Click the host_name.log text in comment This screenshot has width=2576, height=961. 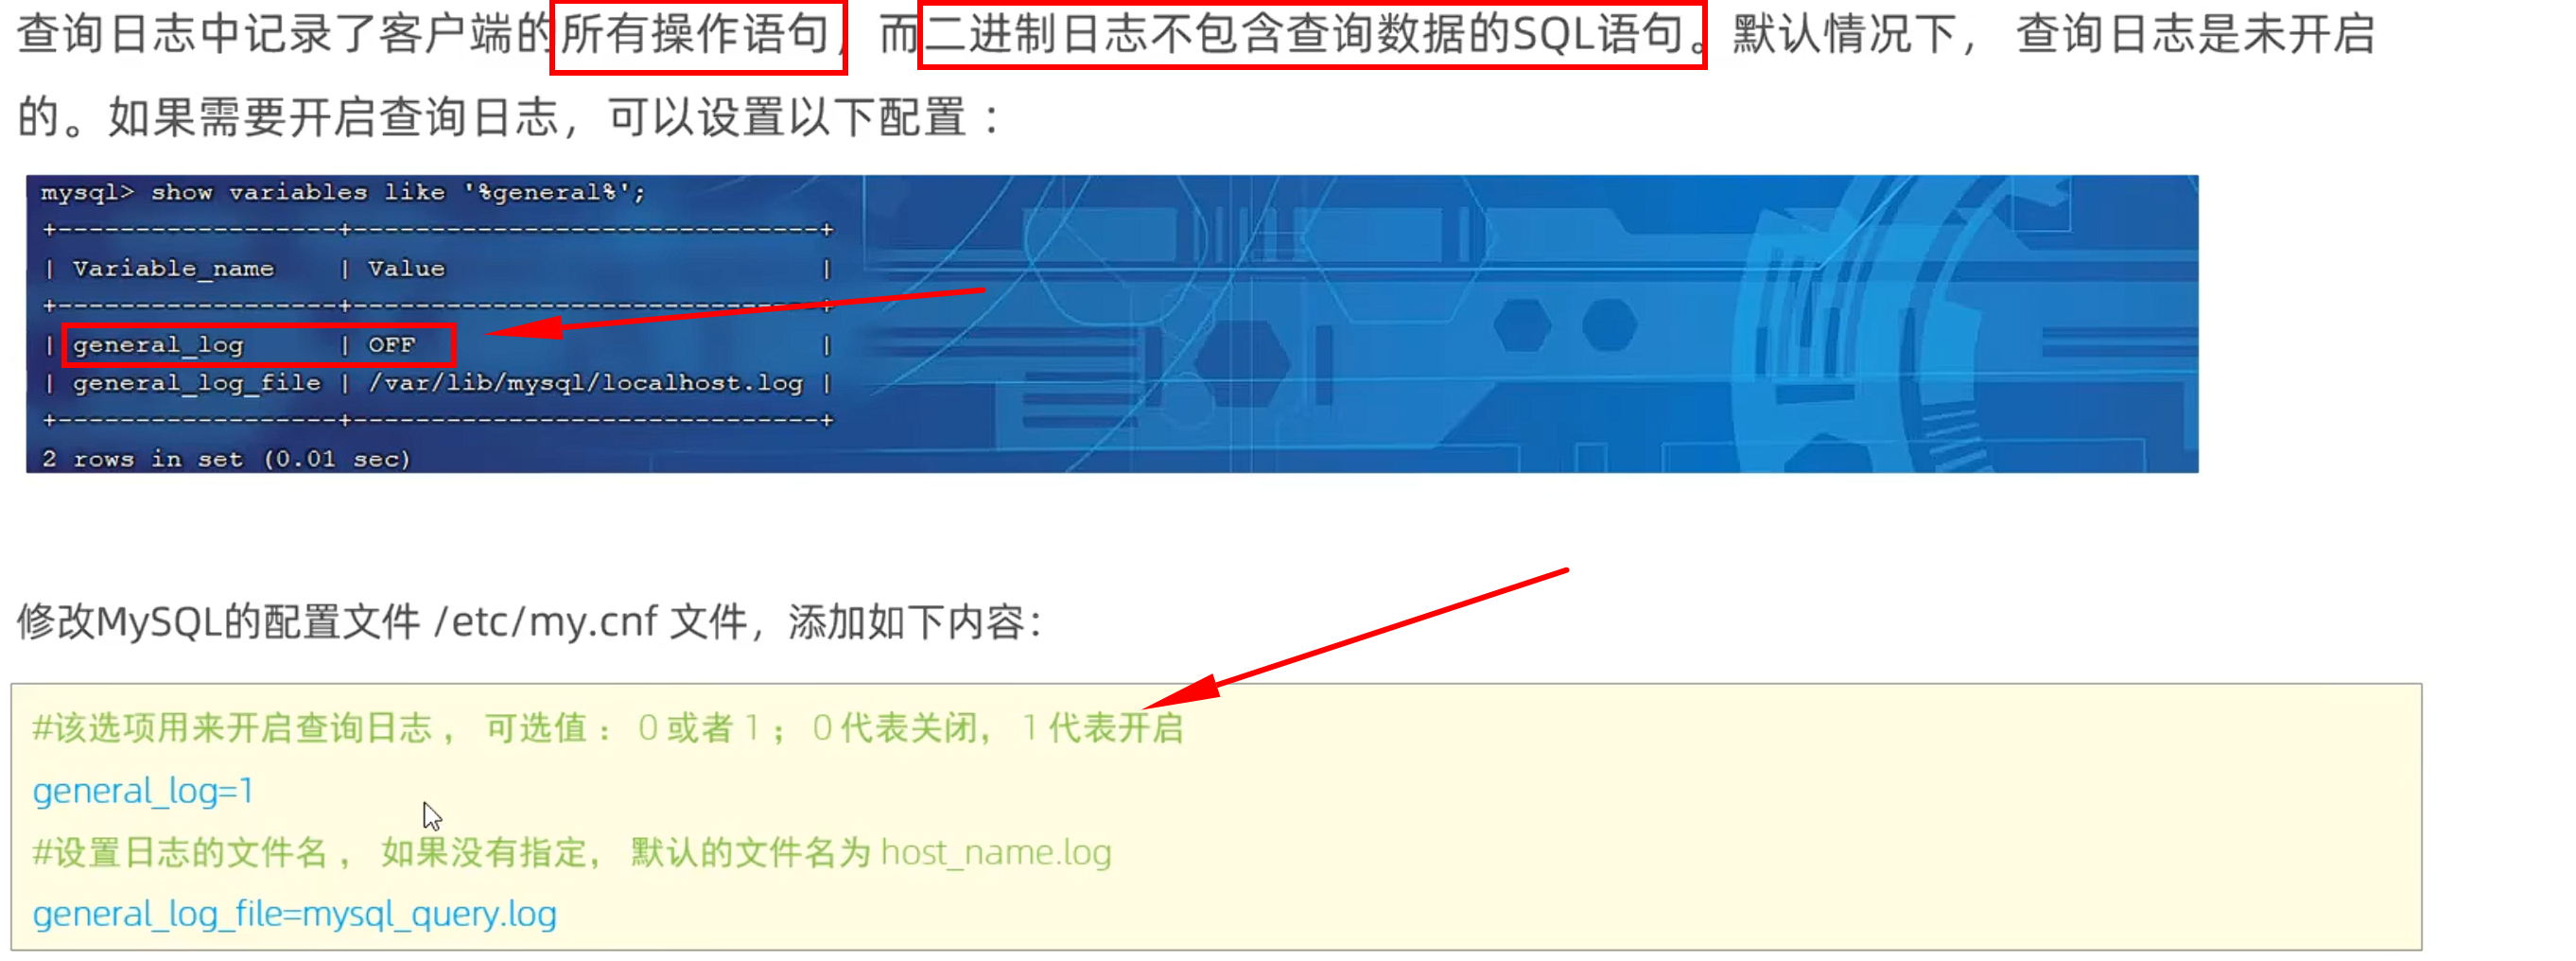click(x=995, y=853)
